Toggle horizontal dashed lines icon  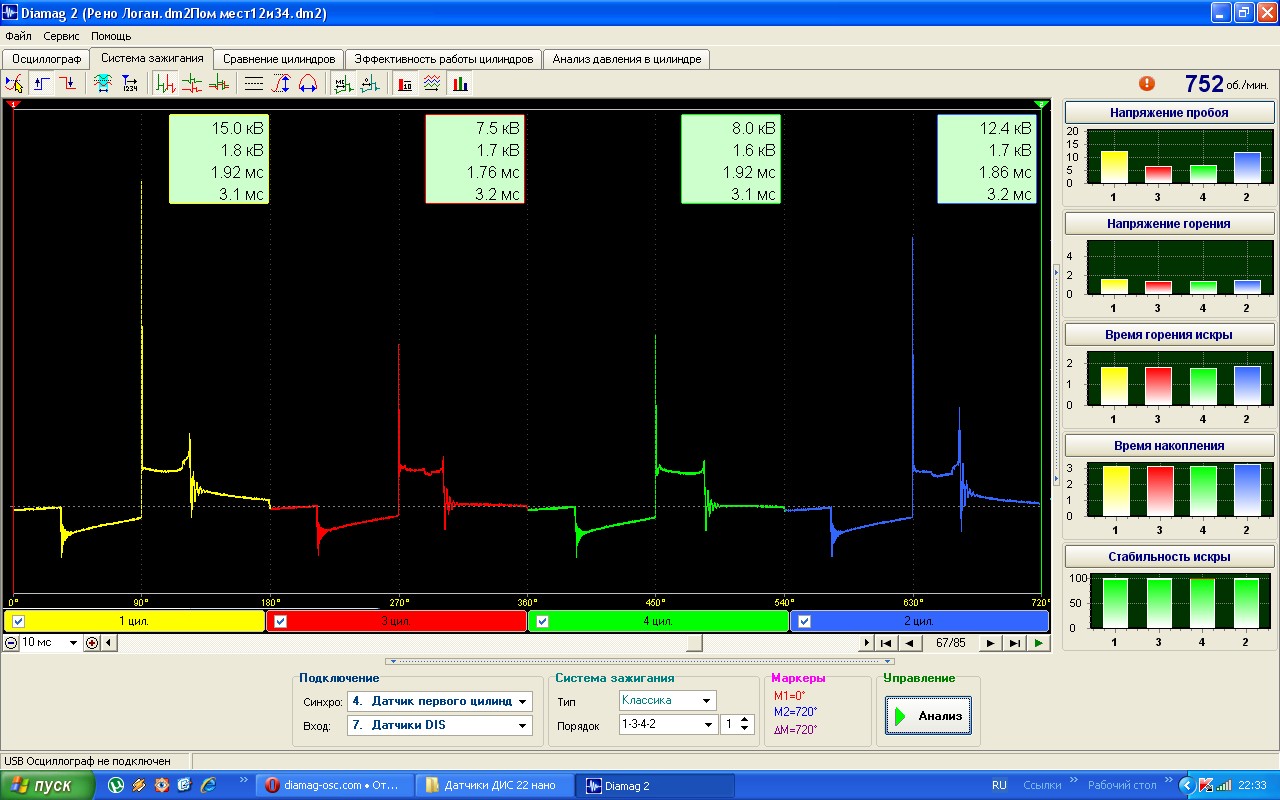click(254, 84)
